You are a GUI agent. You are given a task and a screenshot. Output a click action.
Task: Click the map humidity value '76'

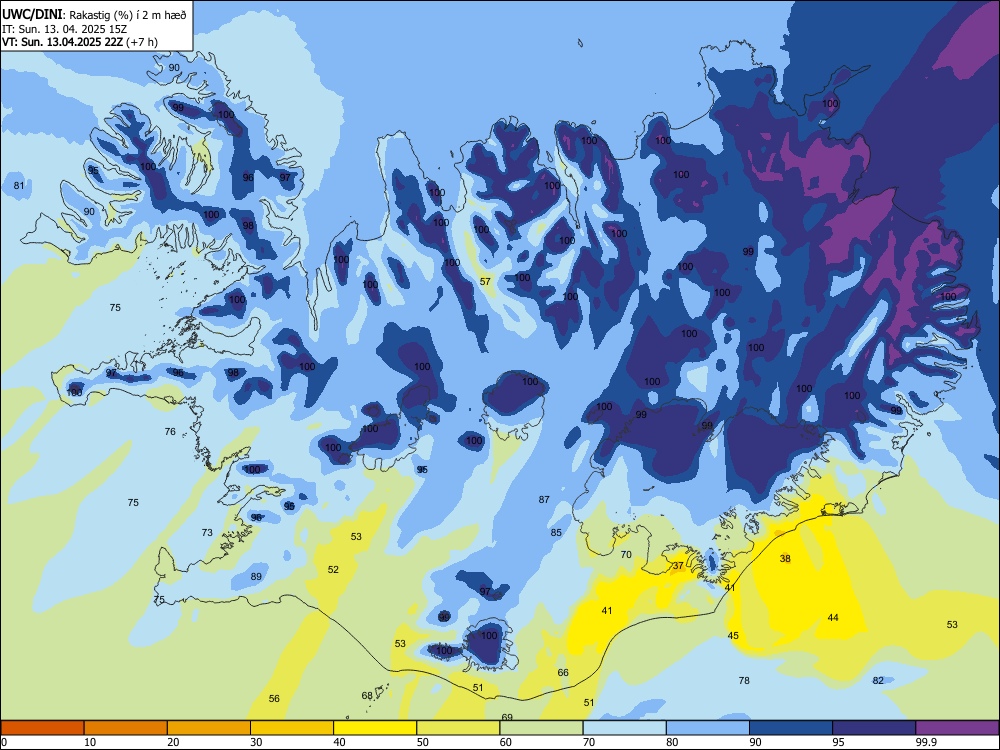tap(170, 432)
